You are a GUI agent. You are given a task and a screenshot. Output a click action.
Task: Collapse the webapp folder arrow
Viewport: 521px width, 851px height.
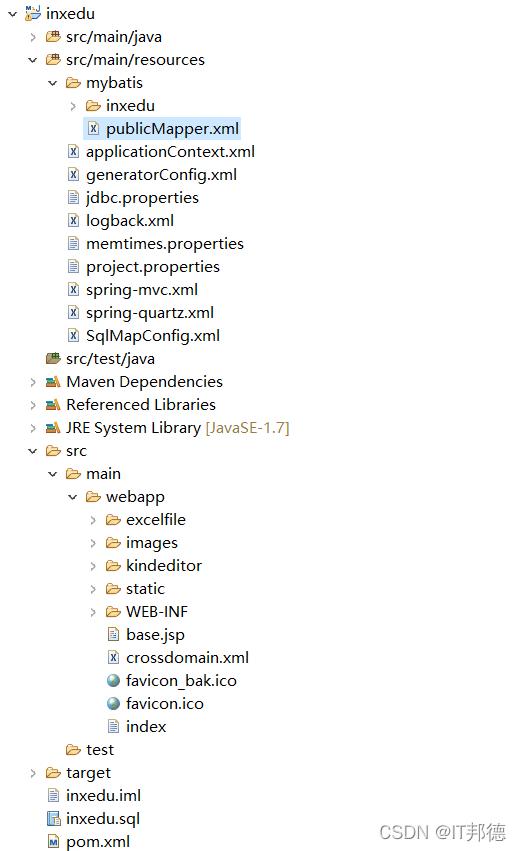pyautogui.click(x=73, y=497)
